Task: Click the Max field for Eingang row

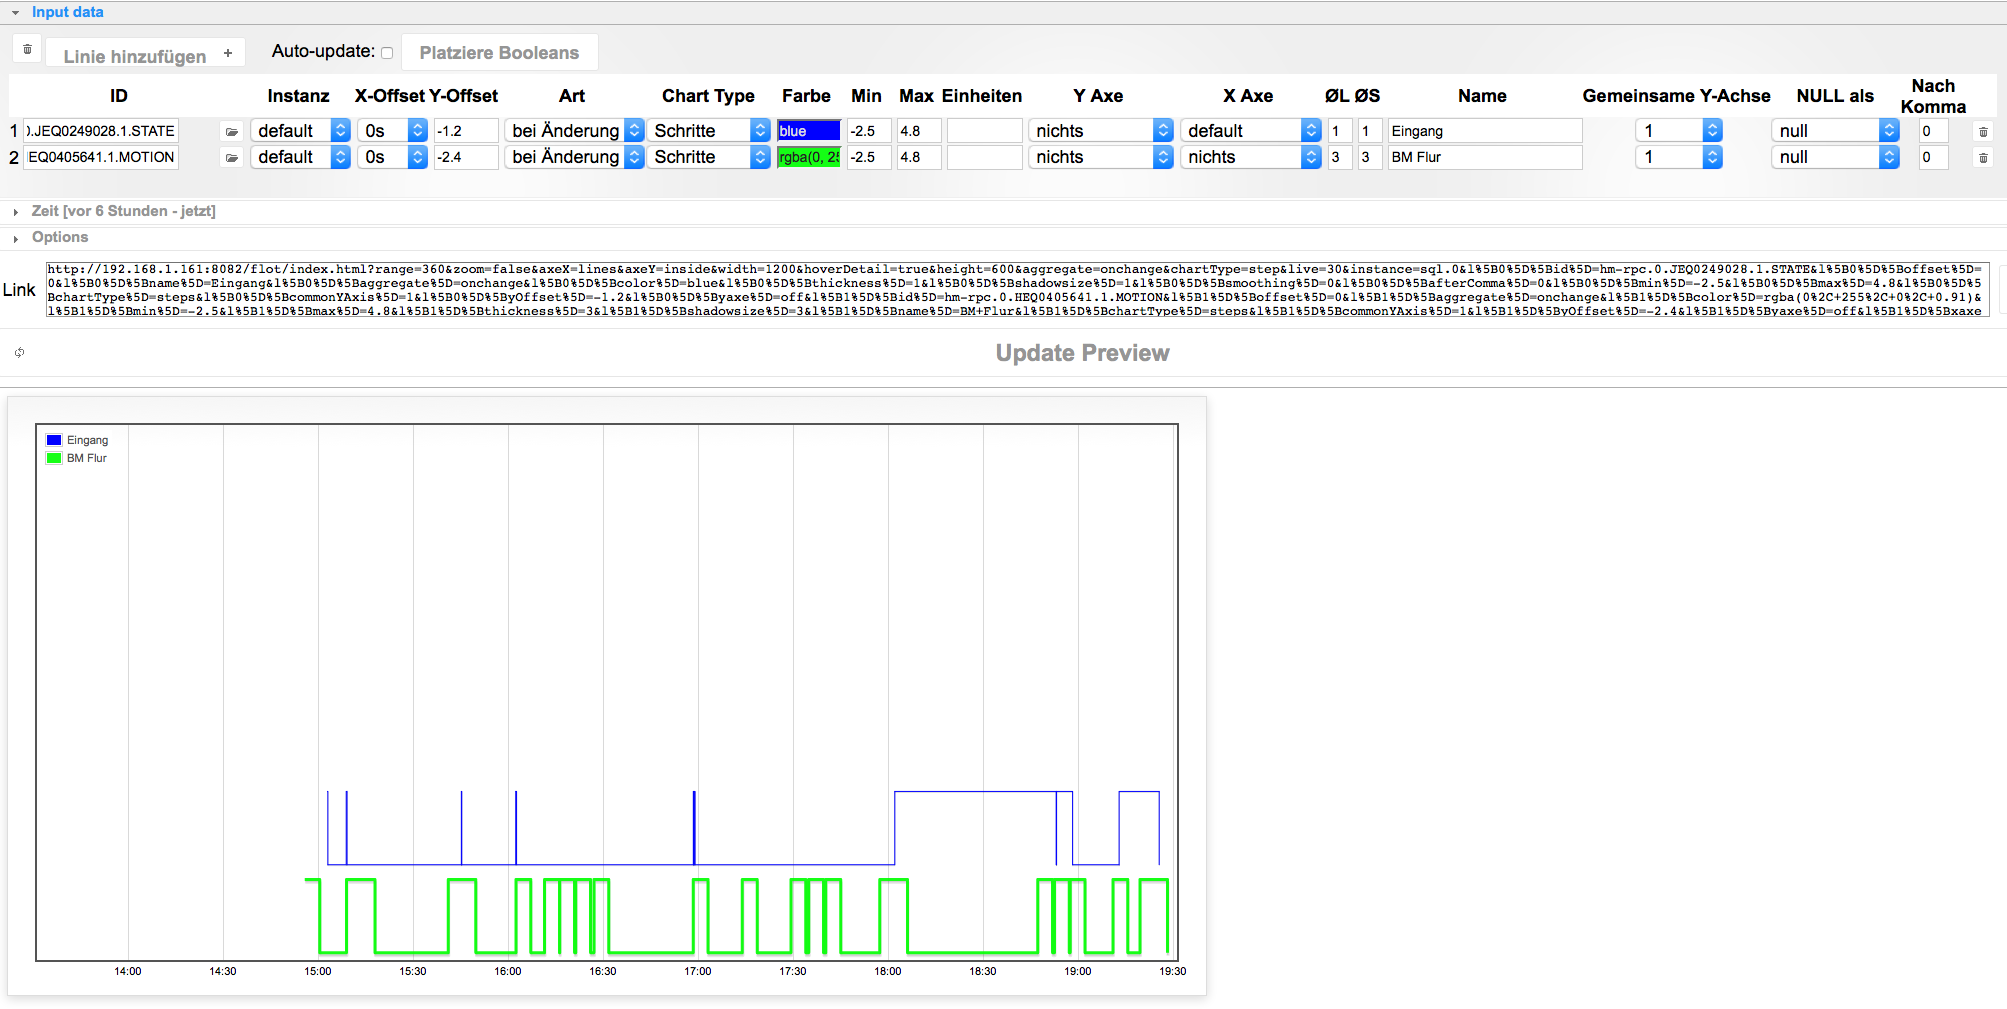Action: click(919, 131)
